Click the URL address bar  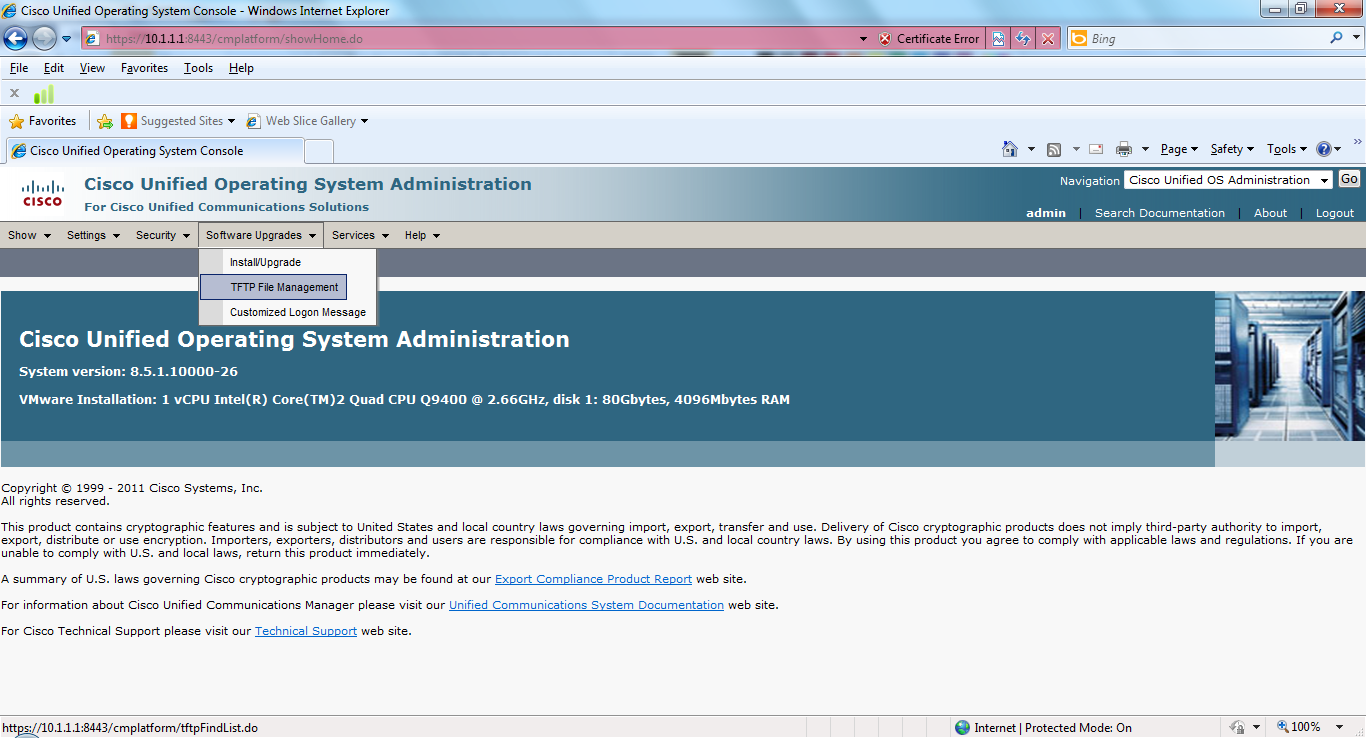click(x=468, y=39)
